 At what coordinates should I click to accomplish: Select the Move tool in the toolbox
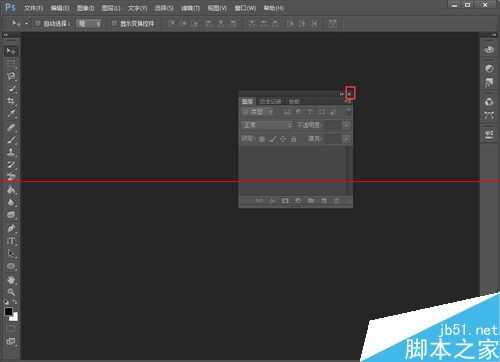11,52
